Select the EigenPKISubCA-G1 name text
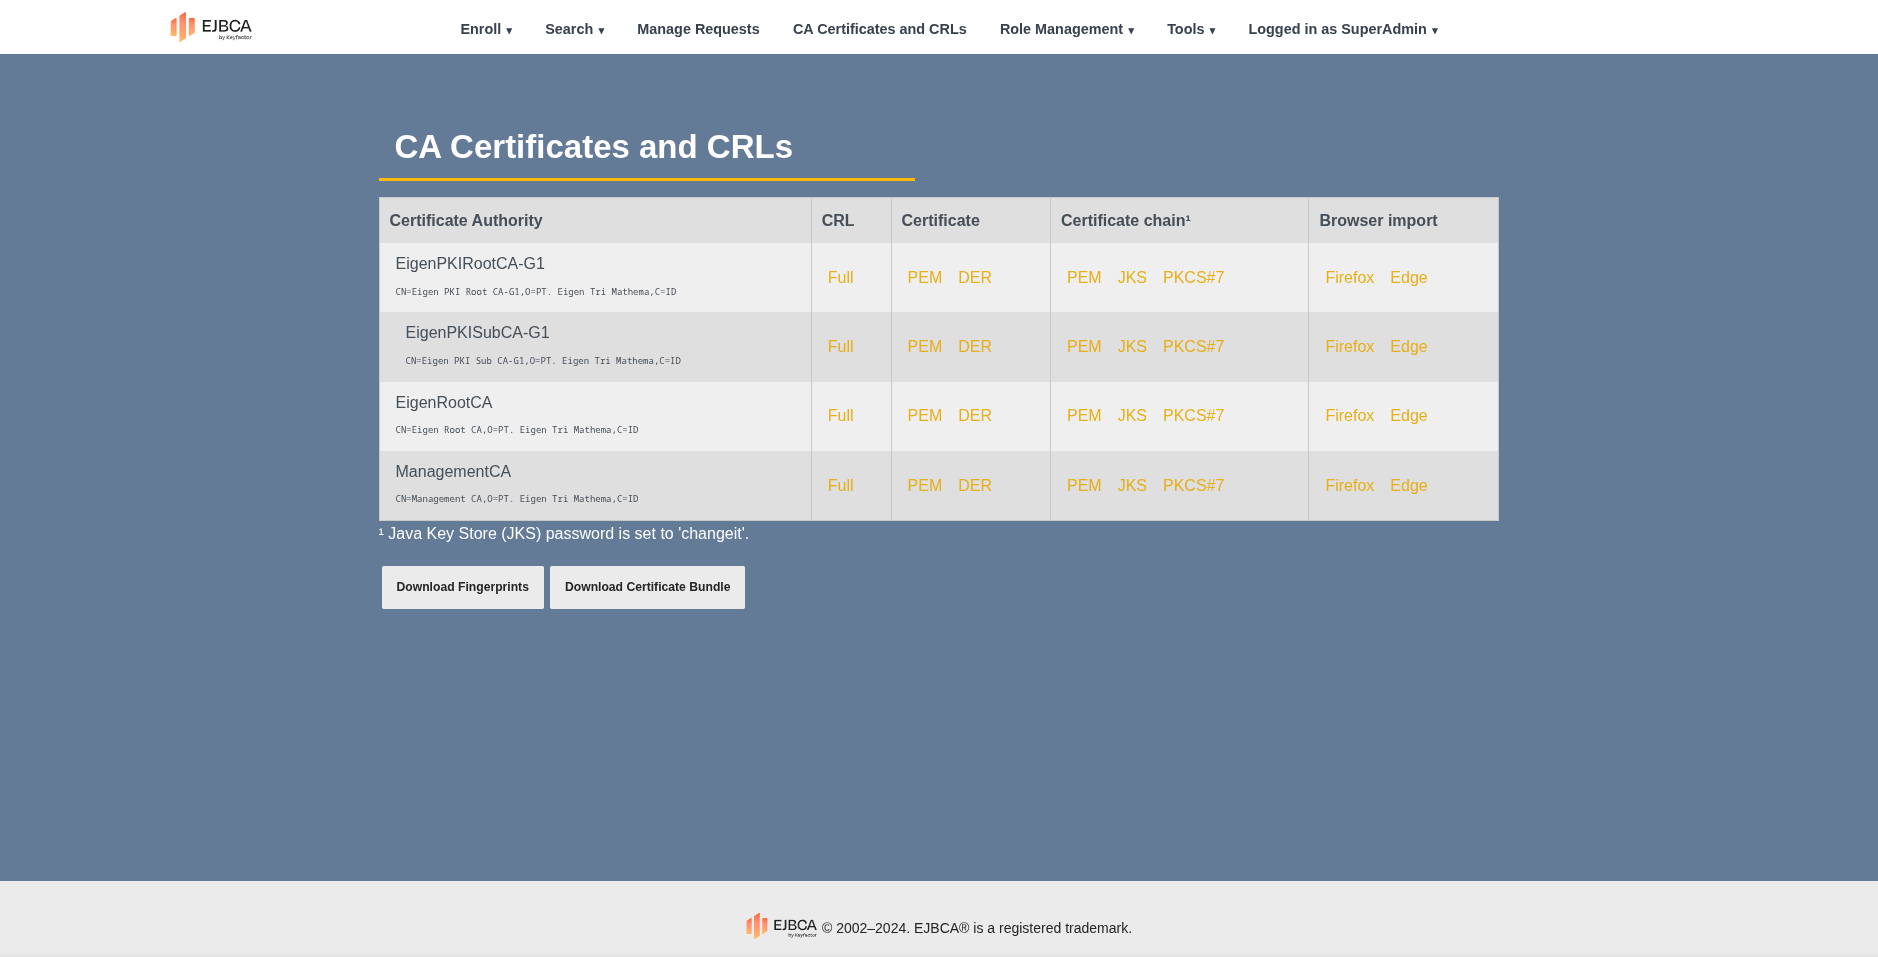 (477, 333)
